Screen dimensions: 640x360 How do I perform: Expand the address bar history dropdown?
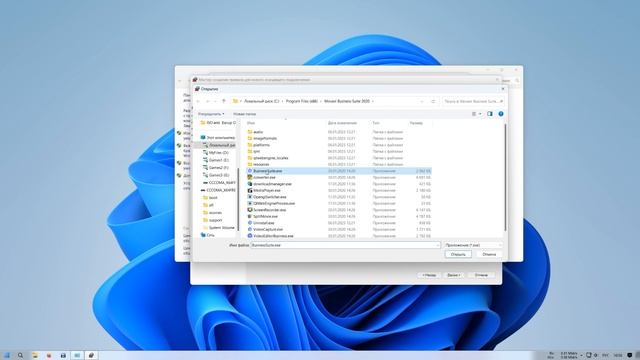[422, 101]
